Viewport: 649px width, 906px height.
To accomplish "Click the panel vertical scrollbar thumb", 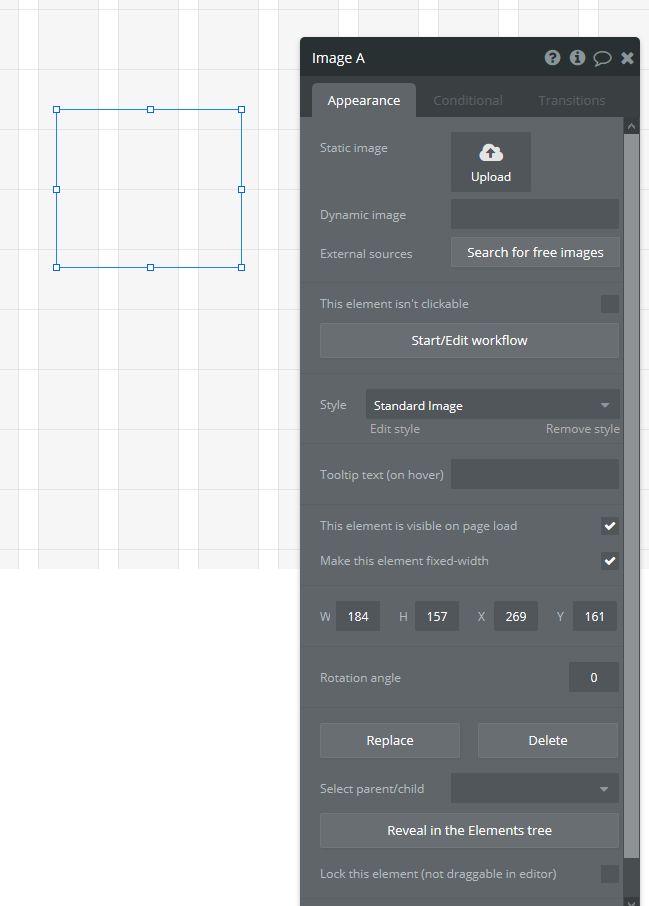I will point(632,496).
